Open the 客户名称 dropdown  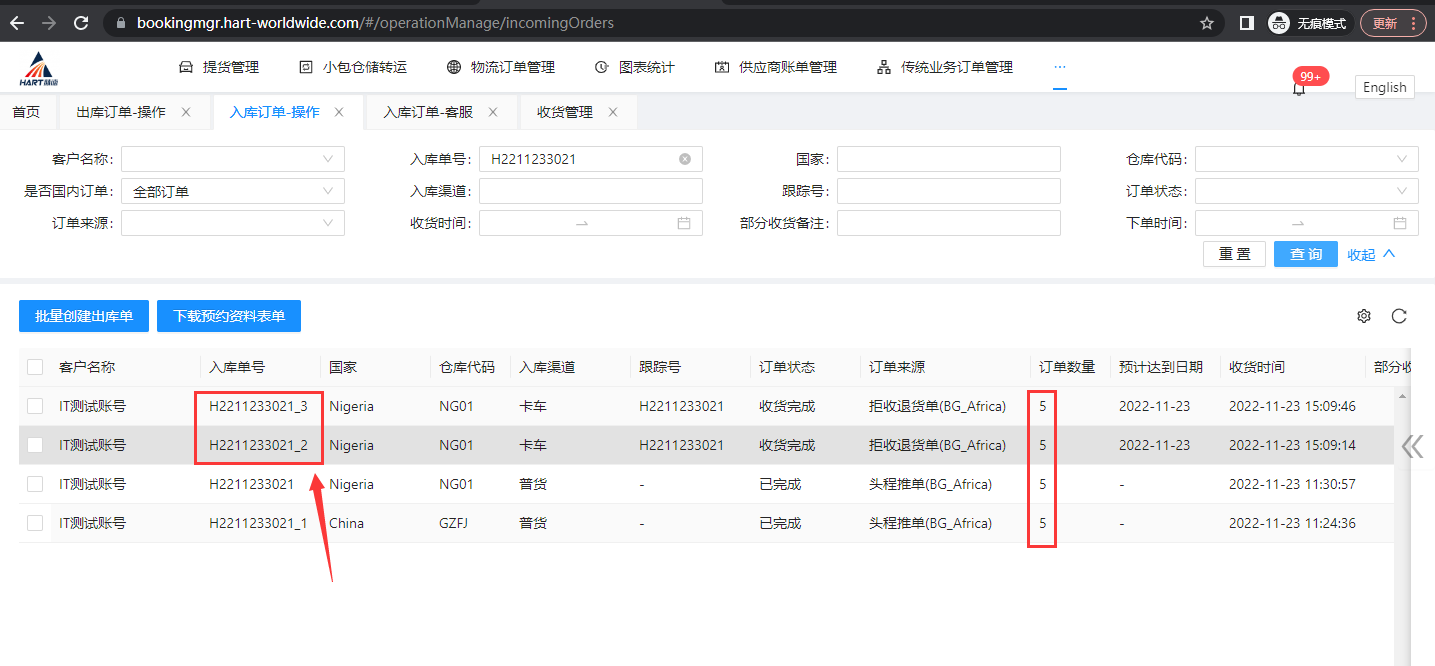(233, 159)
